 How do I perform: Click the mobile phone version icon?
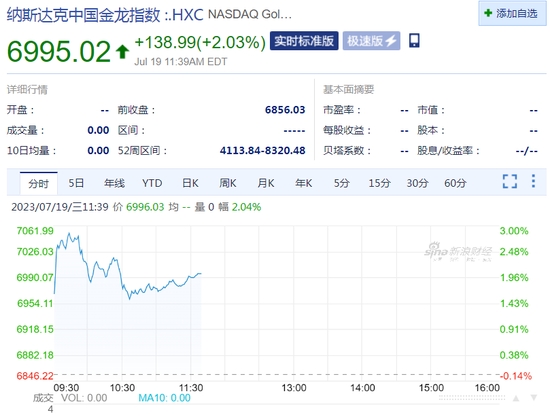414,40
